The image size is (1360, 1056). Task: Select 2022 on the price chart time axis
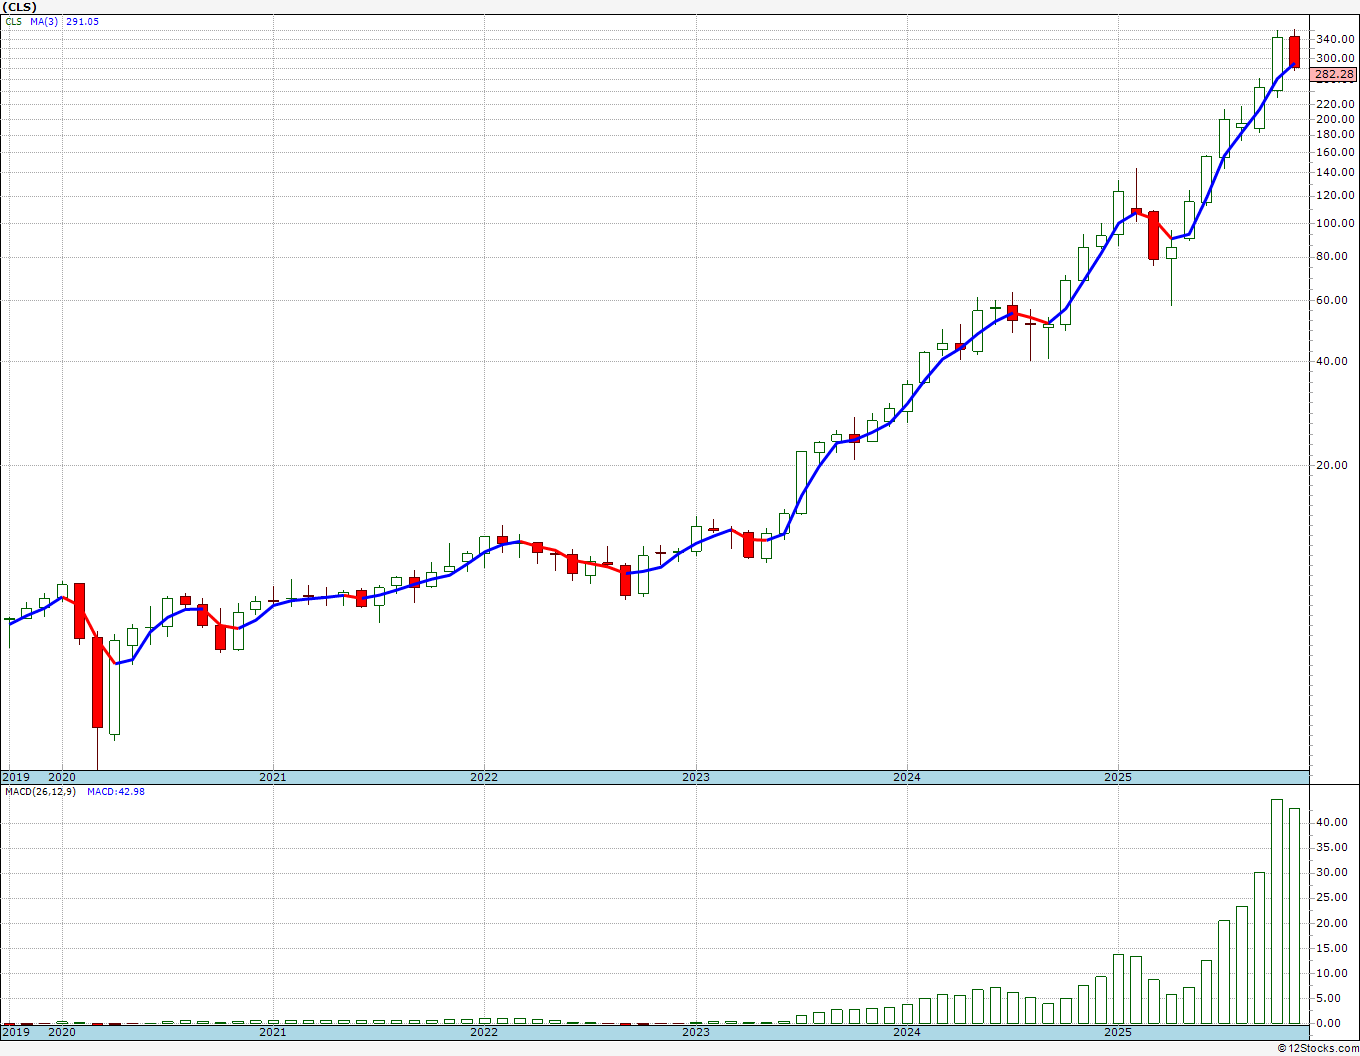(484, 777)
